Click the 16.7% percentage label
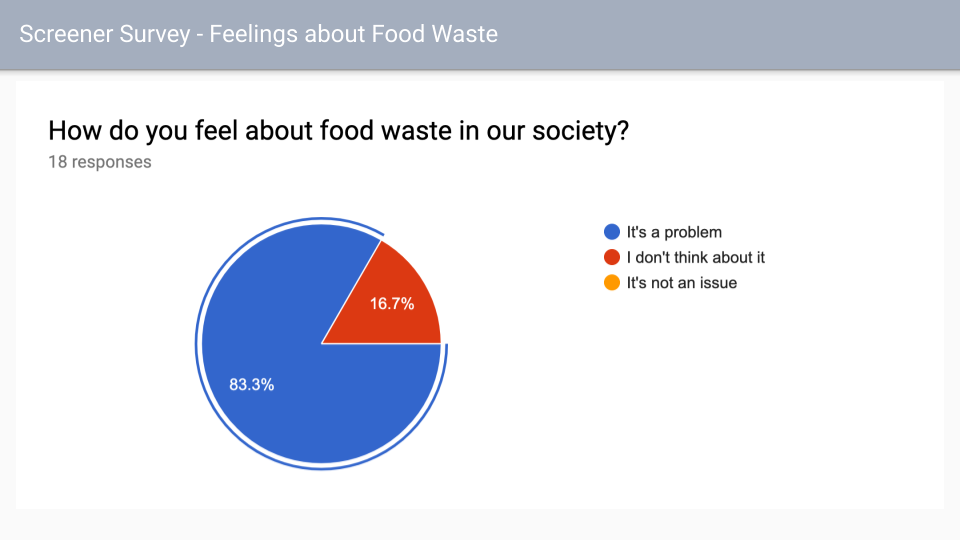Screen dimensions: 960x540 (392, 304)
